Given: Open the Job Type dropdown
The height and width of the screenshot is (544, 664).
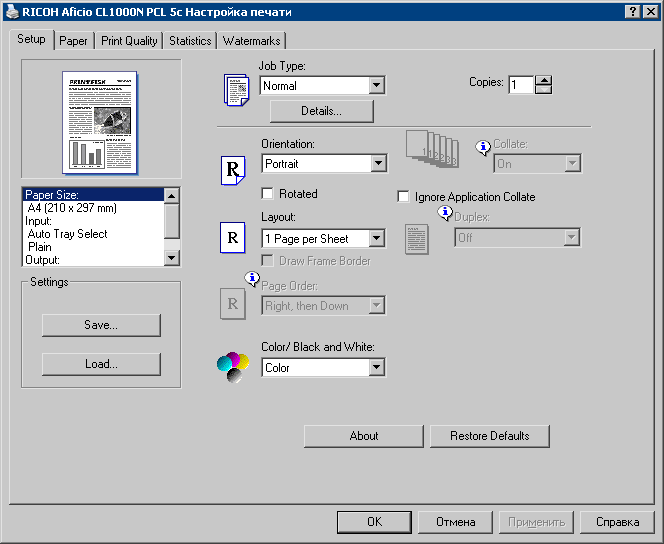Looking at the screenshot, I should pyautogui.click(x=376, y=86).
